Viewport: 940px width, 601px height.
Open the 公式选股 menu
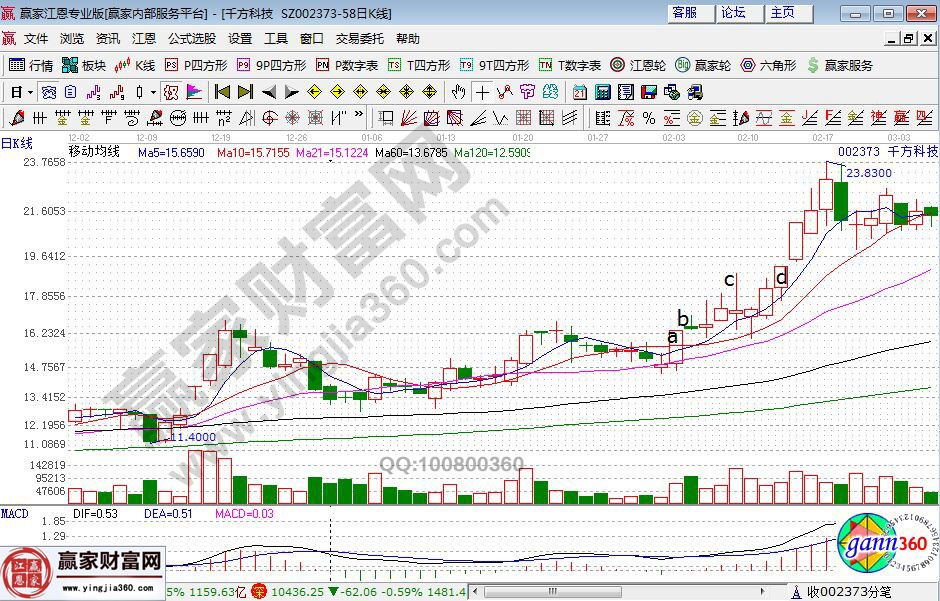191,39
